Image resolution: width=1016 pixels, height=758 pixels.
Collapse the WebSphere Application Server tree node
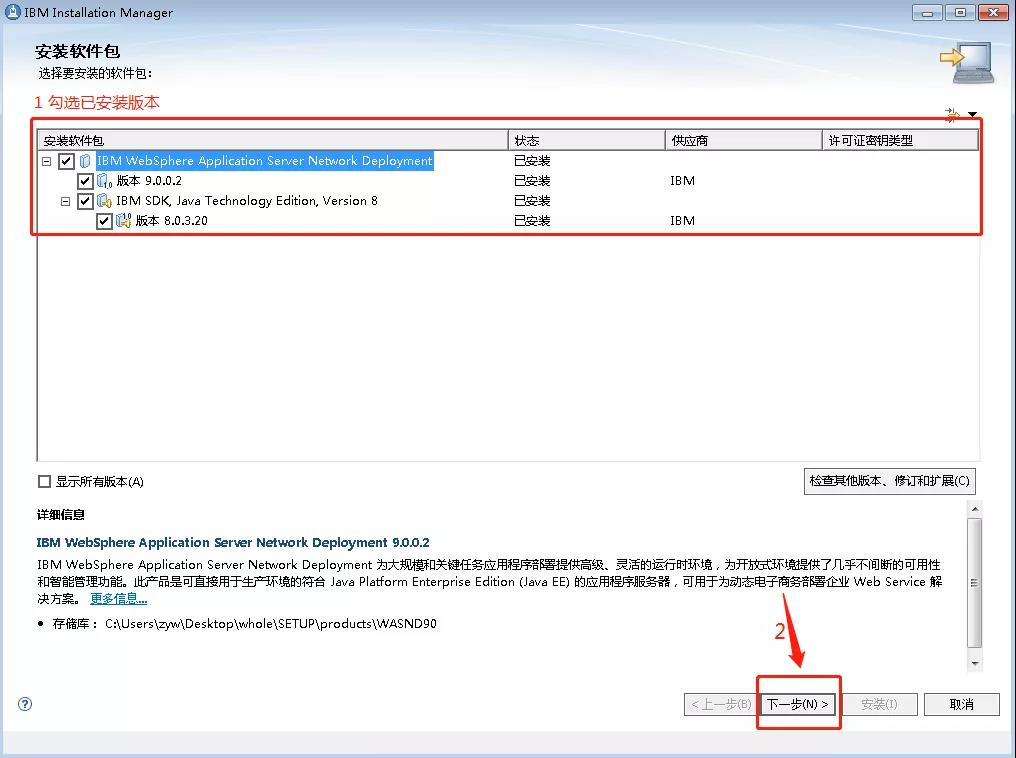click(47, 161)
